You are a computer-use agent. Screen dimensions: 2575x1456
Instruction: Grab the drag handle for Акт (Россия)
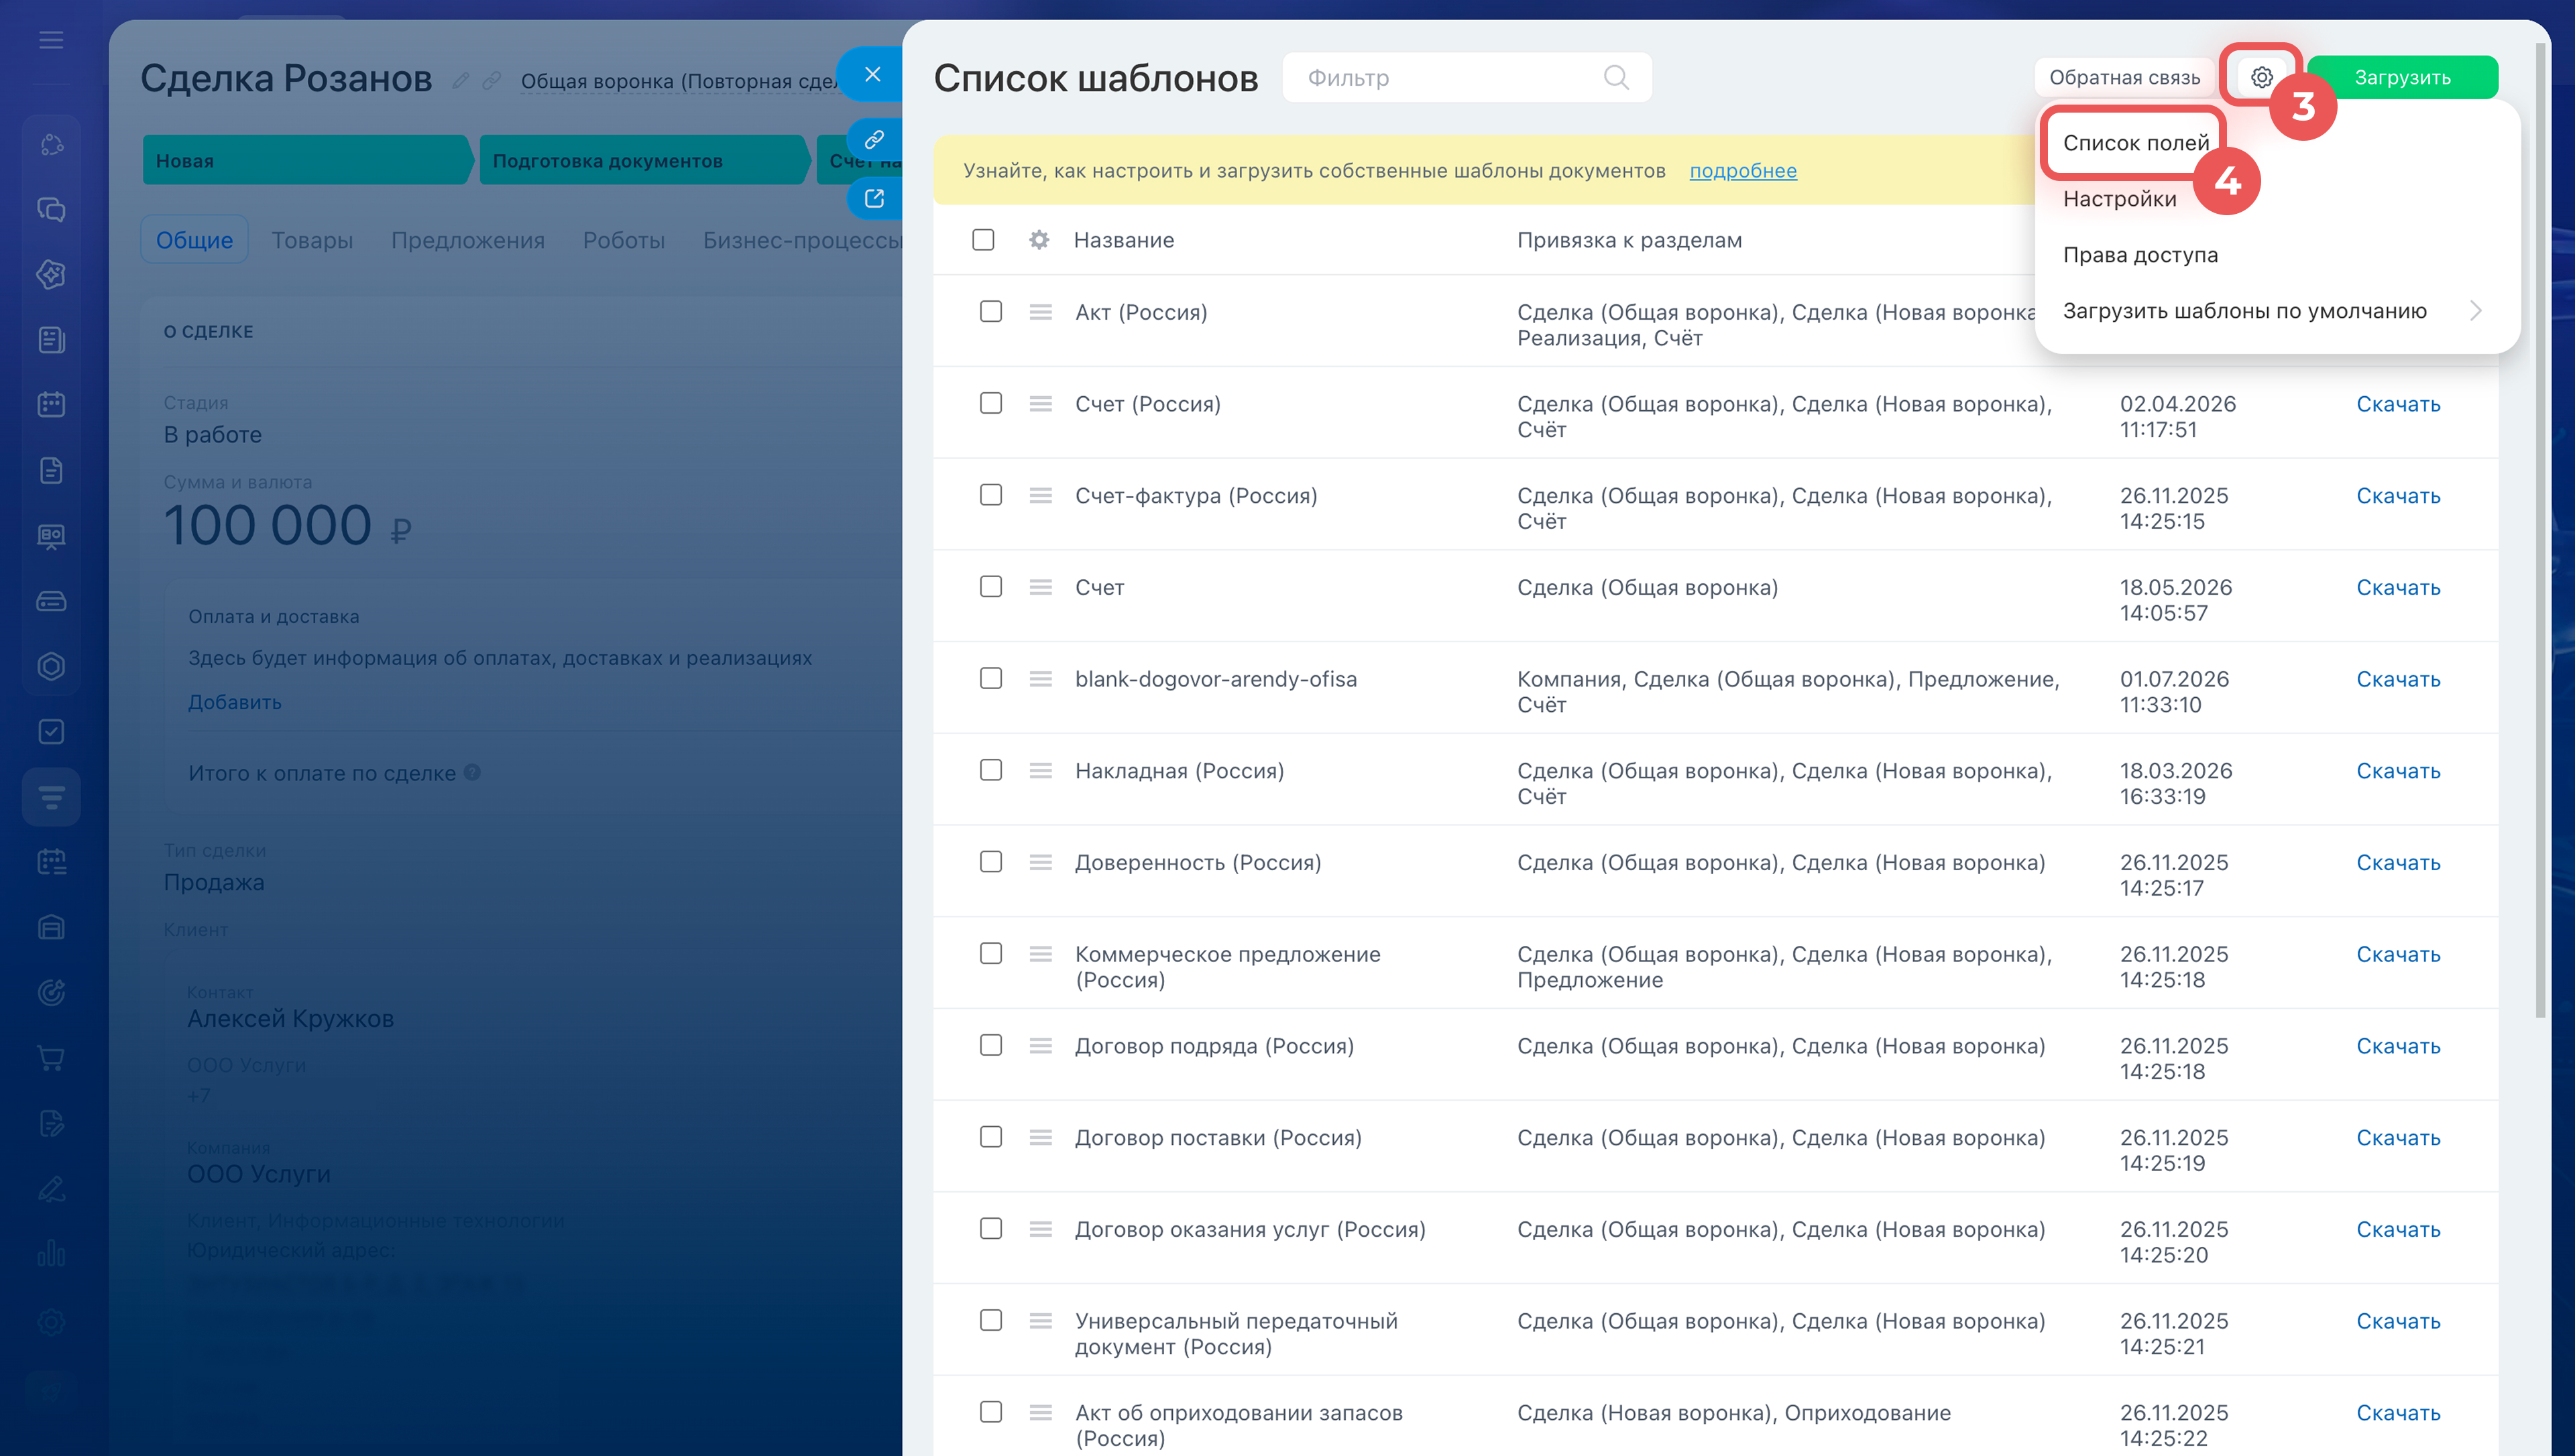1040,312
